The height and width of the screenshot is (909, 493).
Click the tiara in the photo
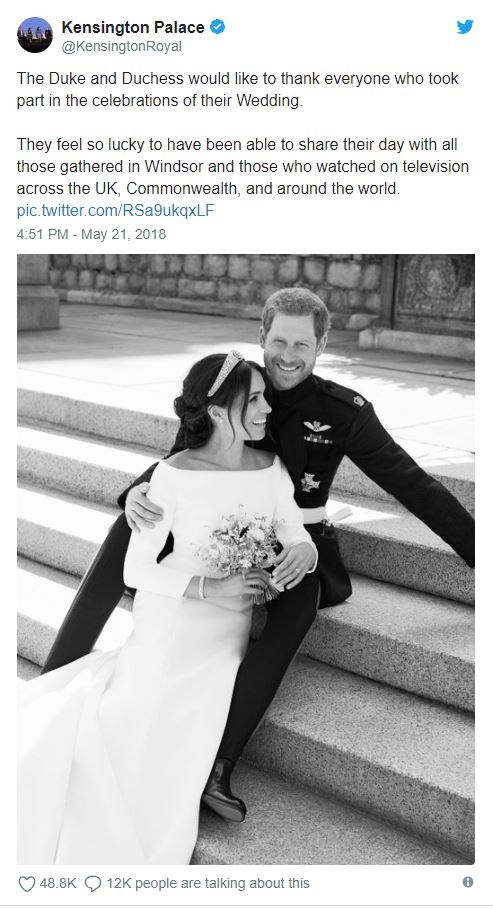(x=226, y=373)
